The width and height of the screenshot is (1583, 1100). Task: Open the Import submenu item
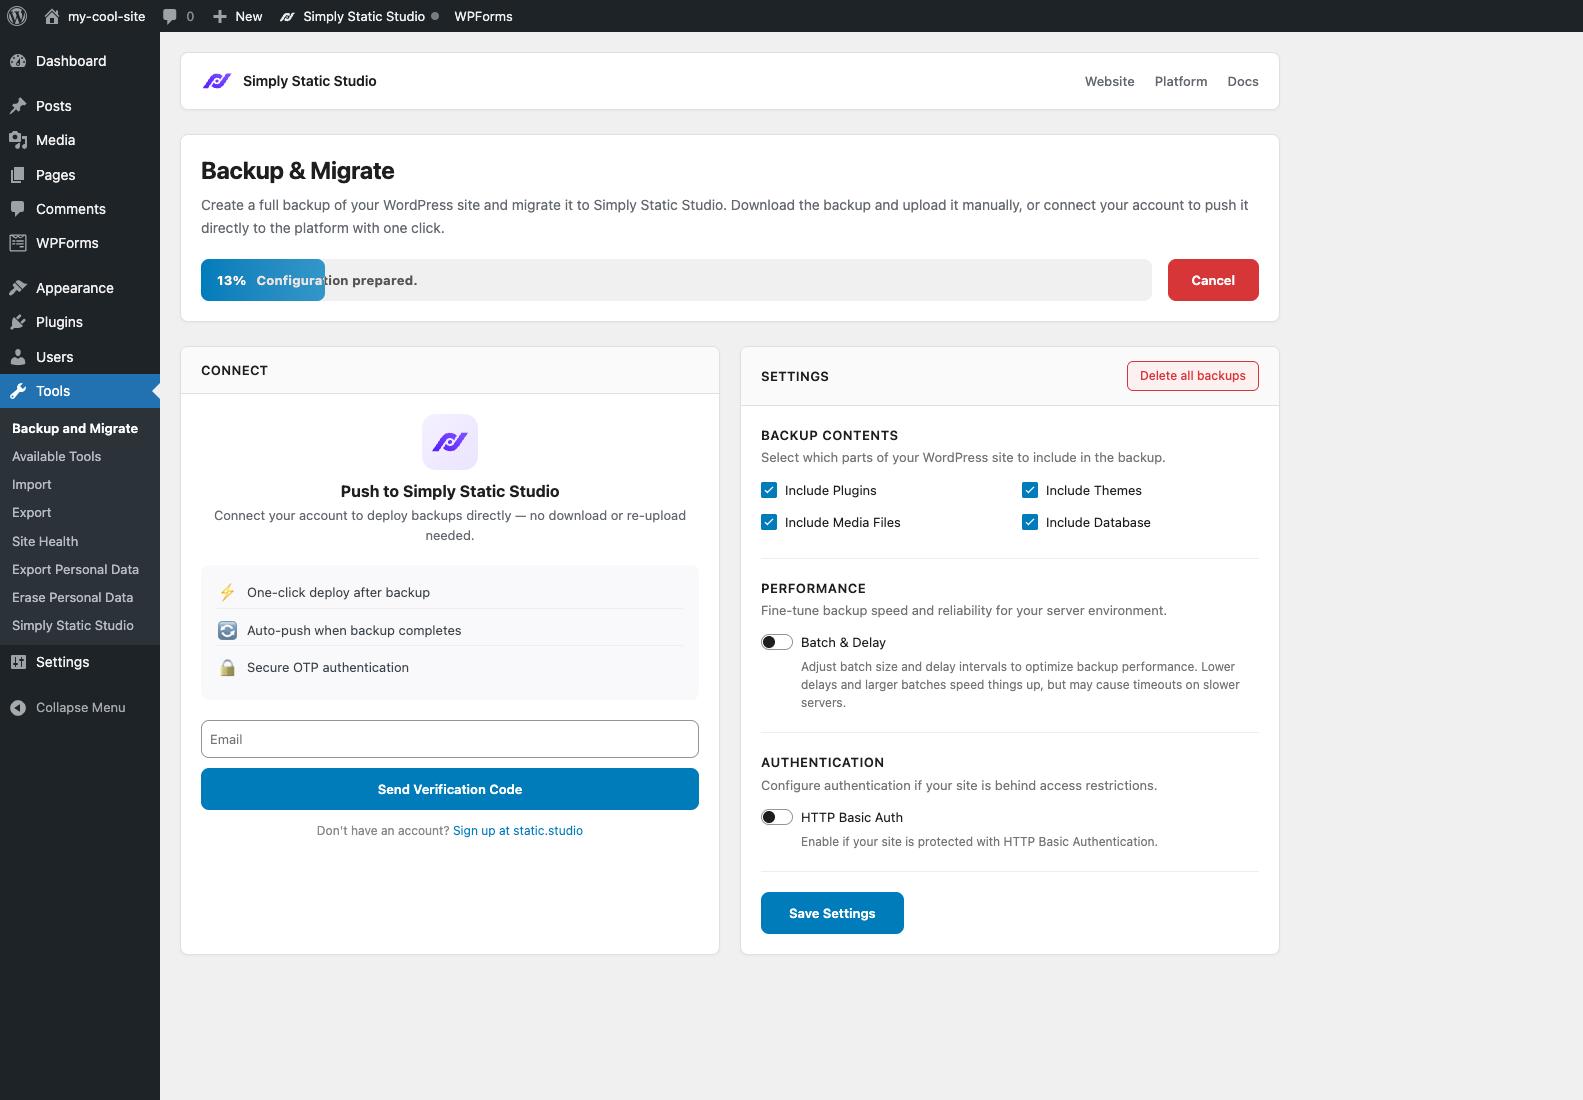click(31, 484)
